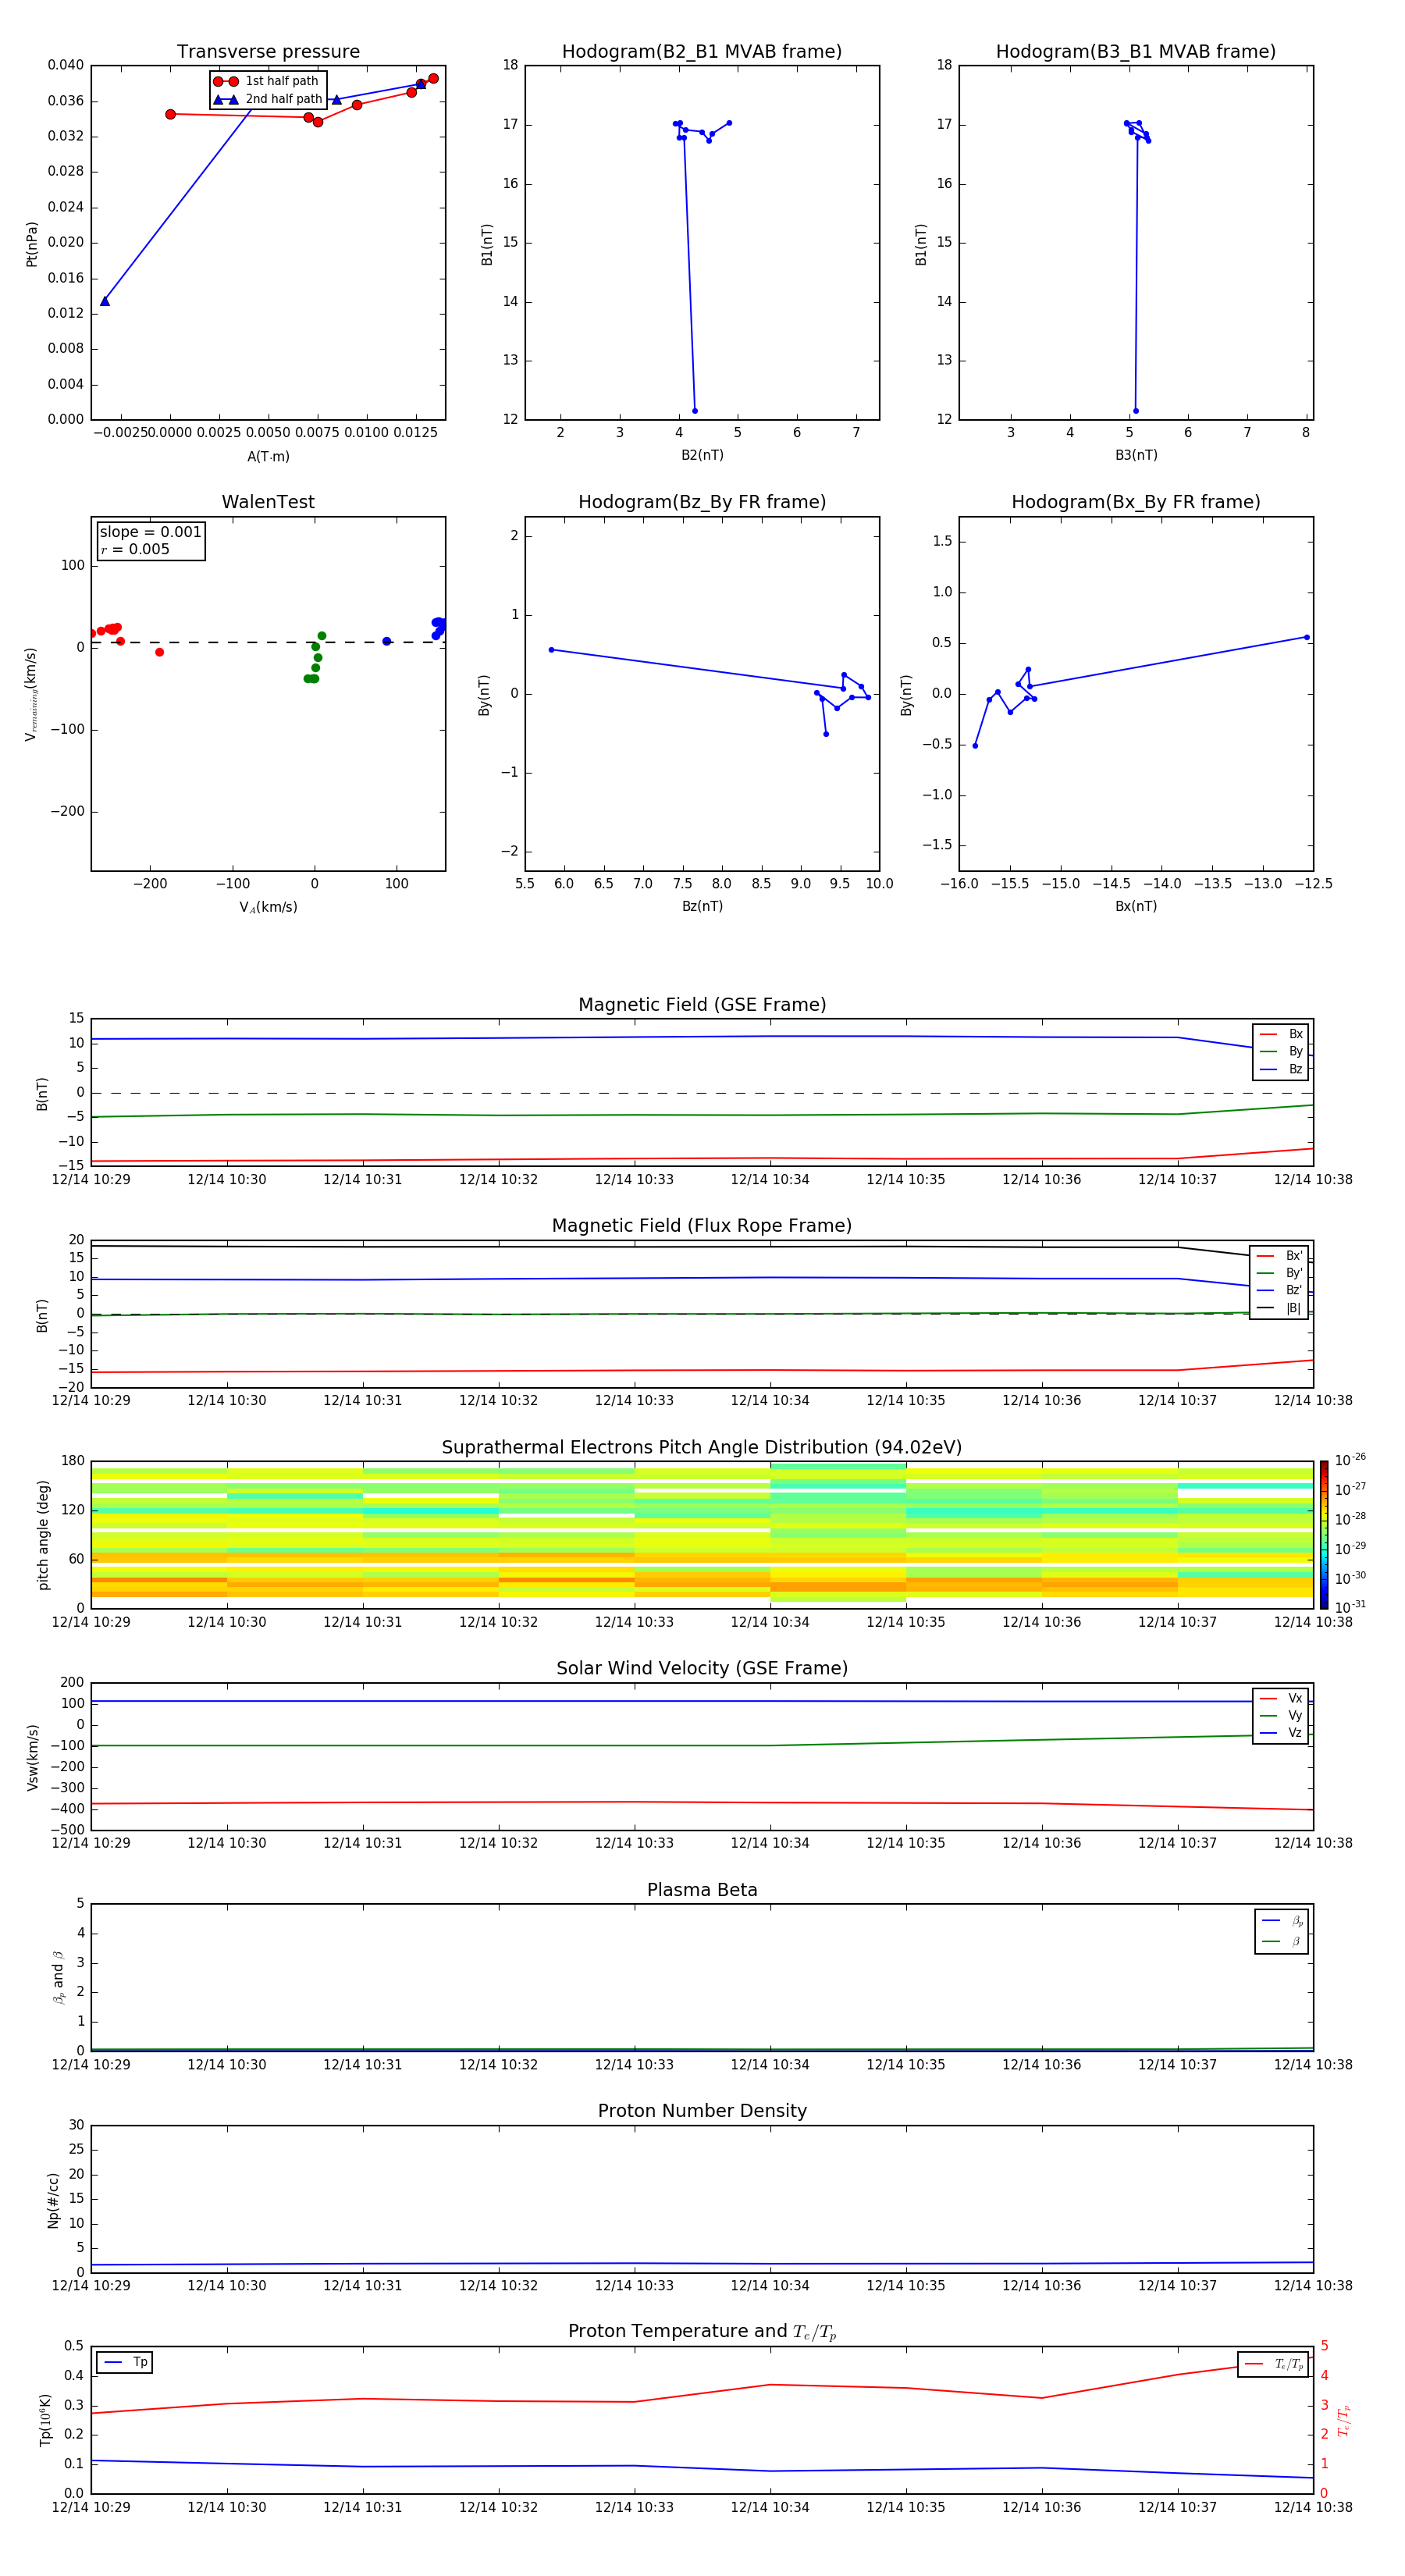This screenshot has height=2576, width=1405.
Task: Click the '2nd half path' legend entry
Action: click(x=268, y=99)
